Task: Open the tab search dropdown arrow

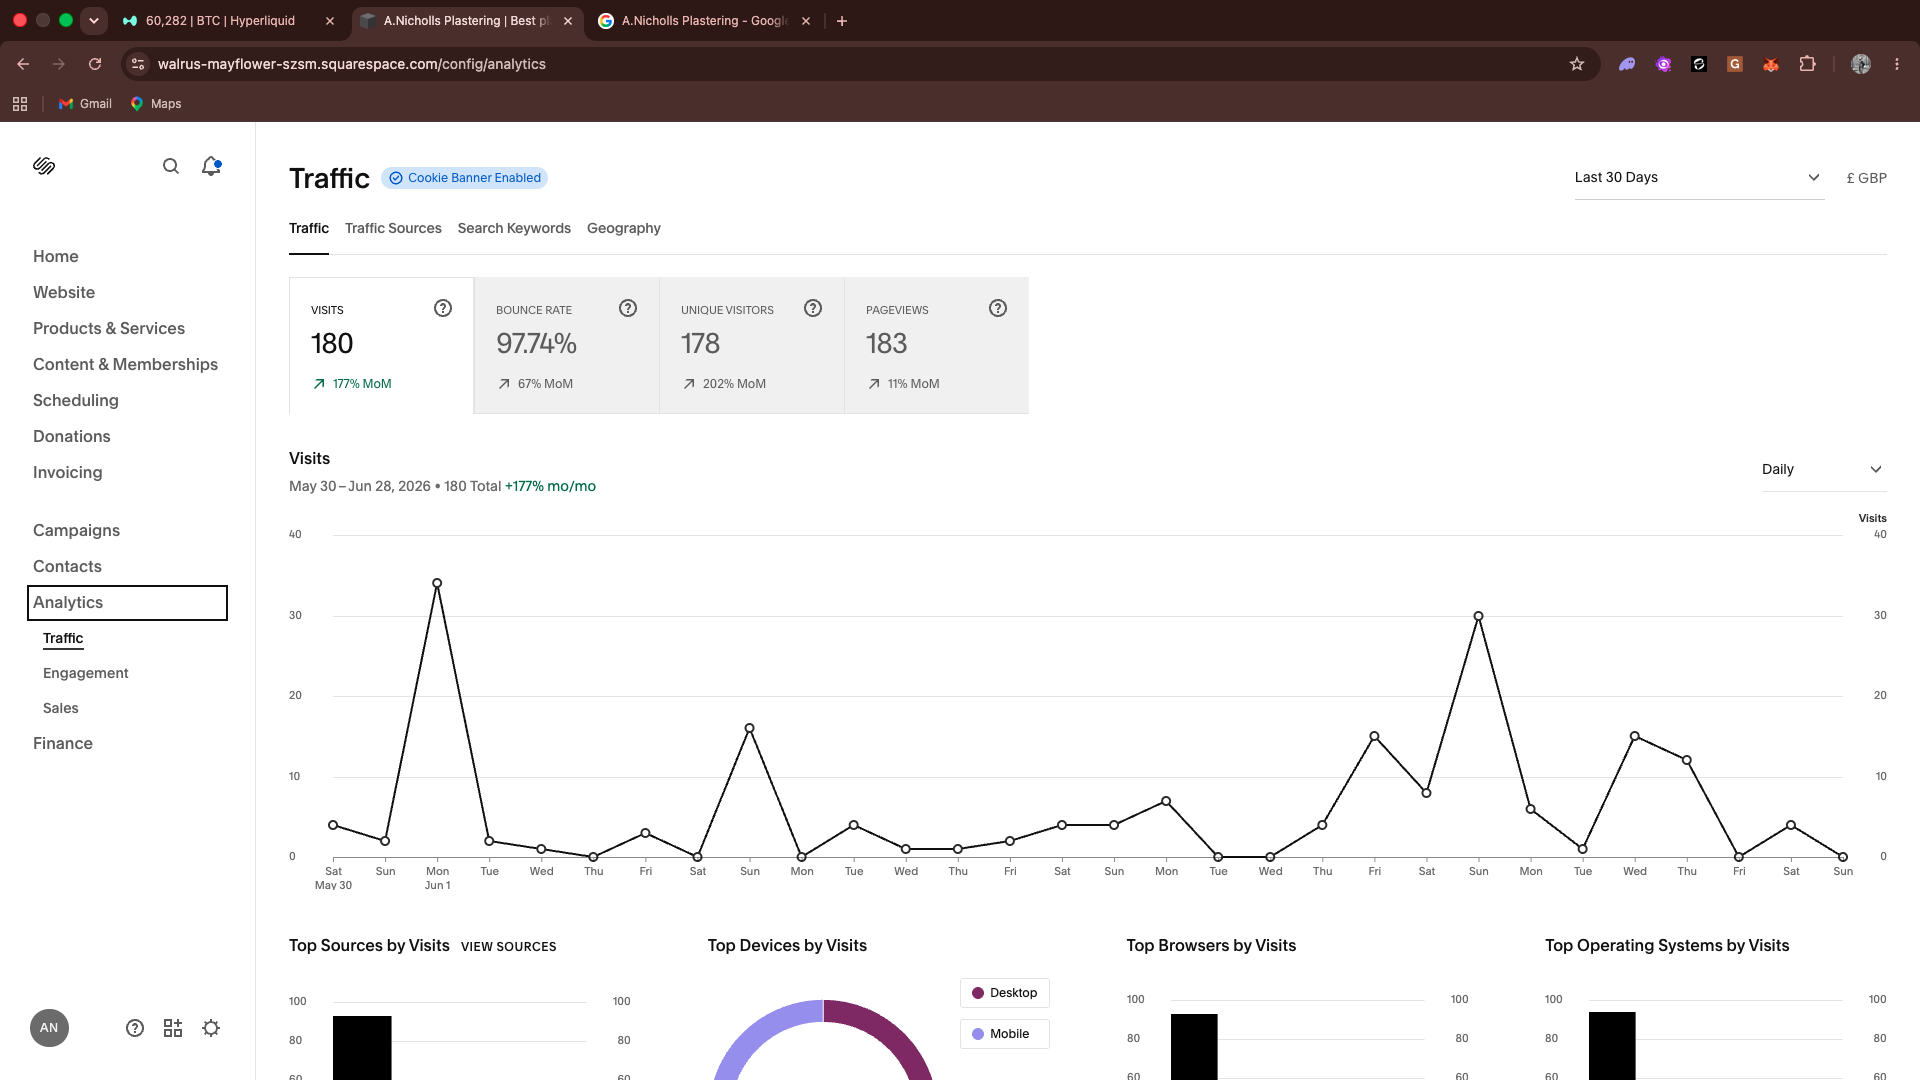Action: [x=94, y=21]
